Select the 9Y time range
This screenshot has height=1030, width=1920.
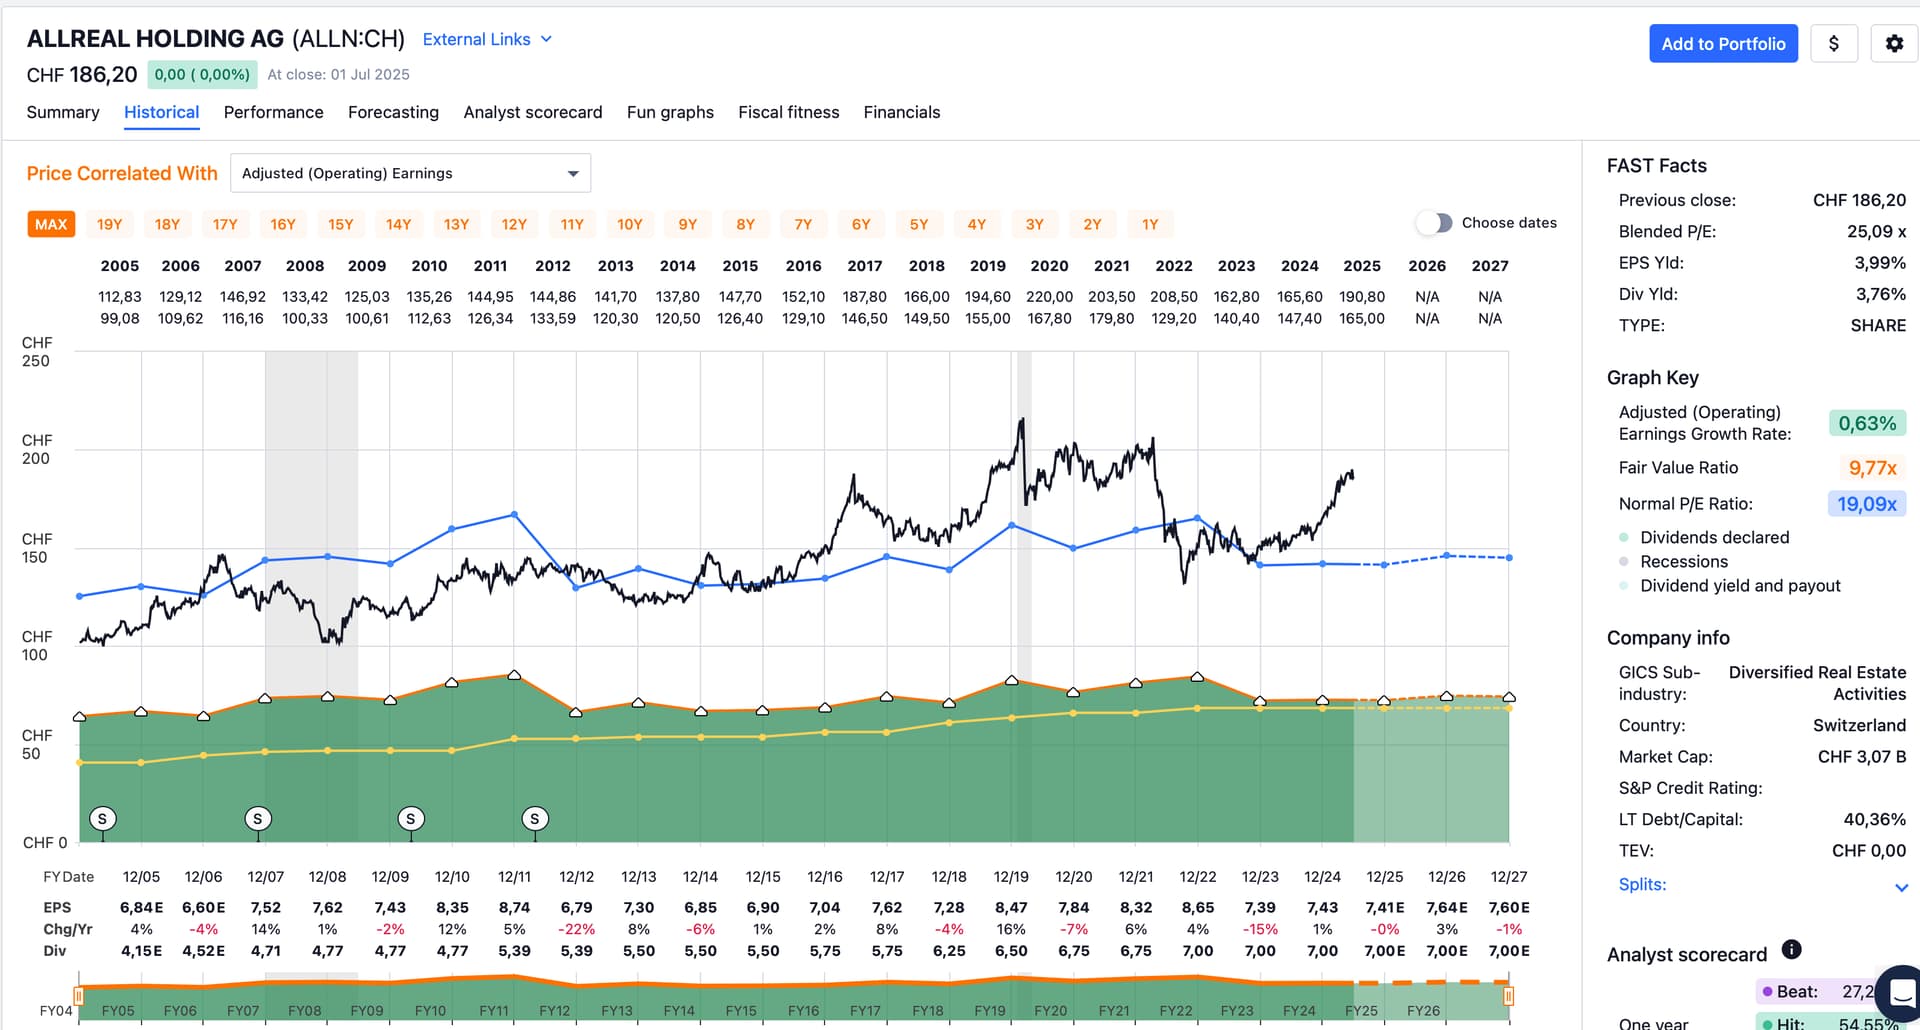coord(688,224)
